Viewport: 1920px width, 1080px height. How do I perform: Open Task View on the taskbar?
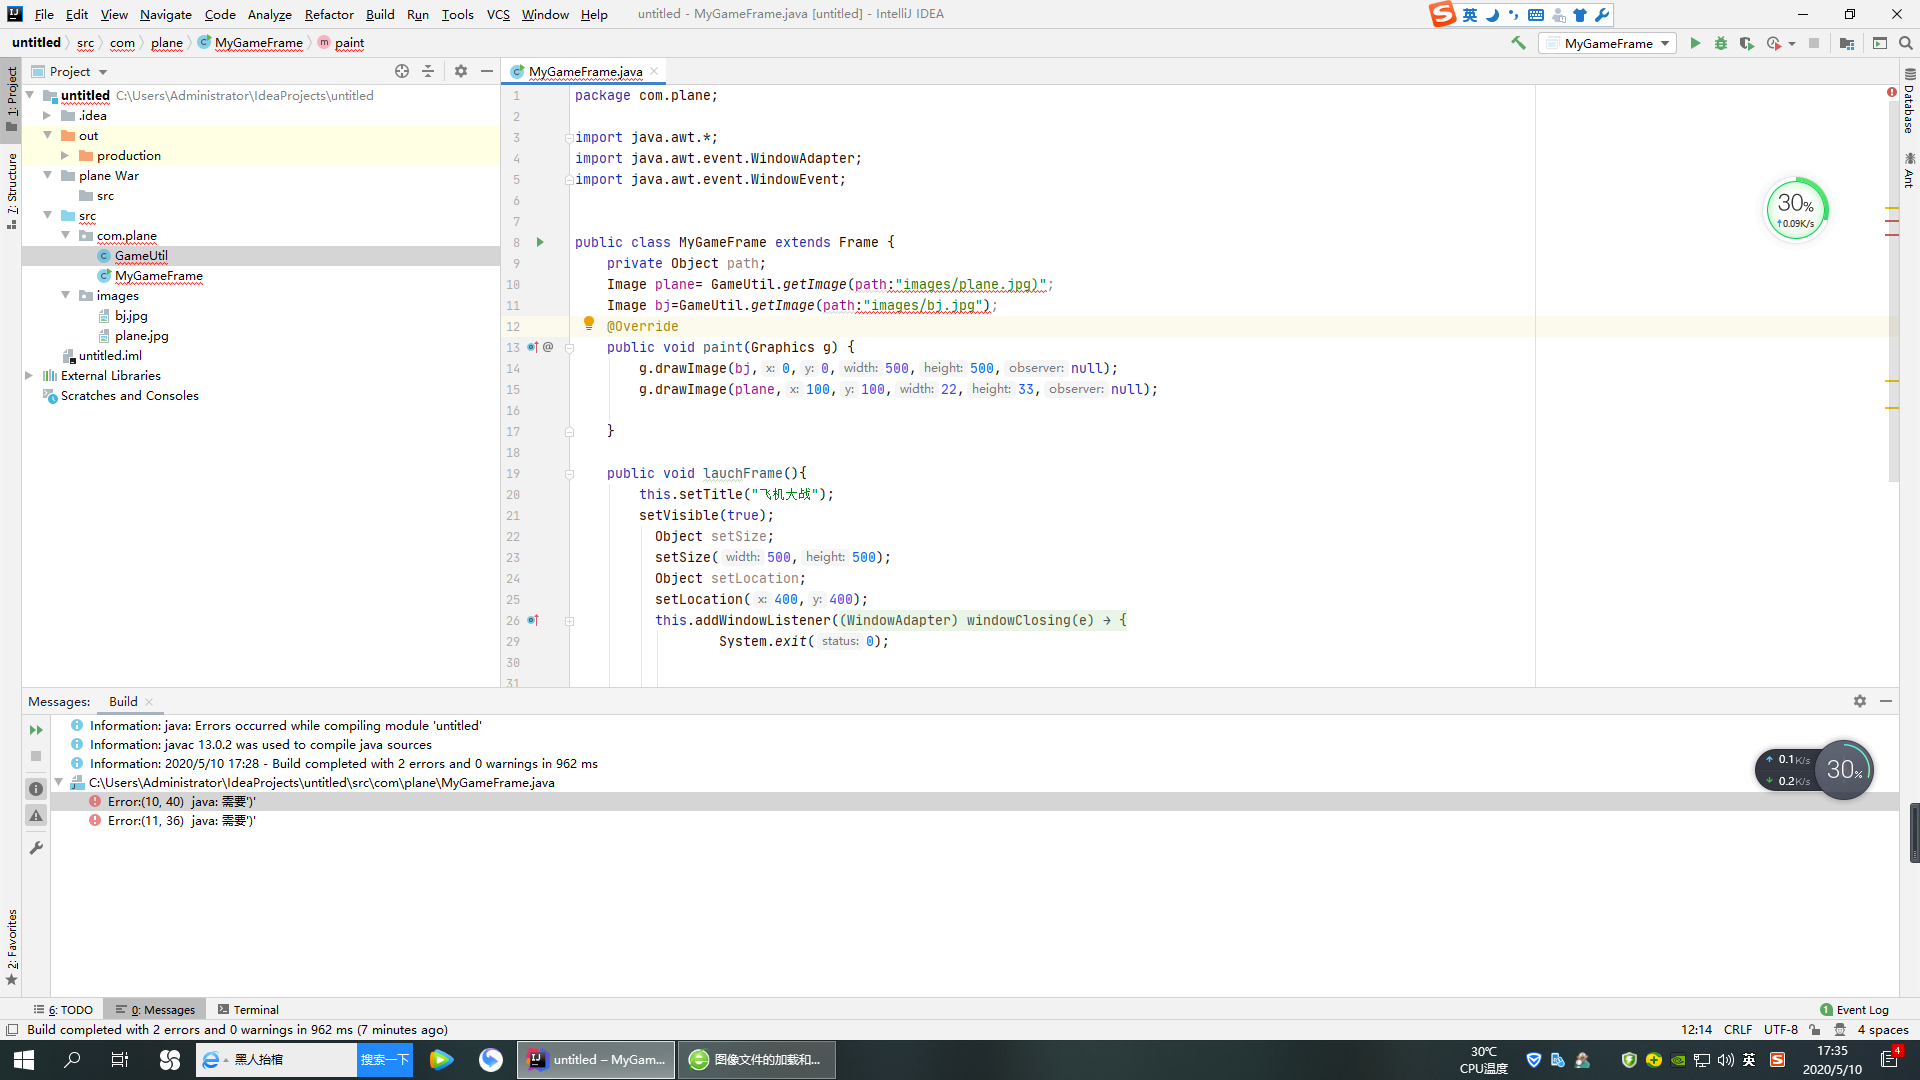tap(120, 1060)
